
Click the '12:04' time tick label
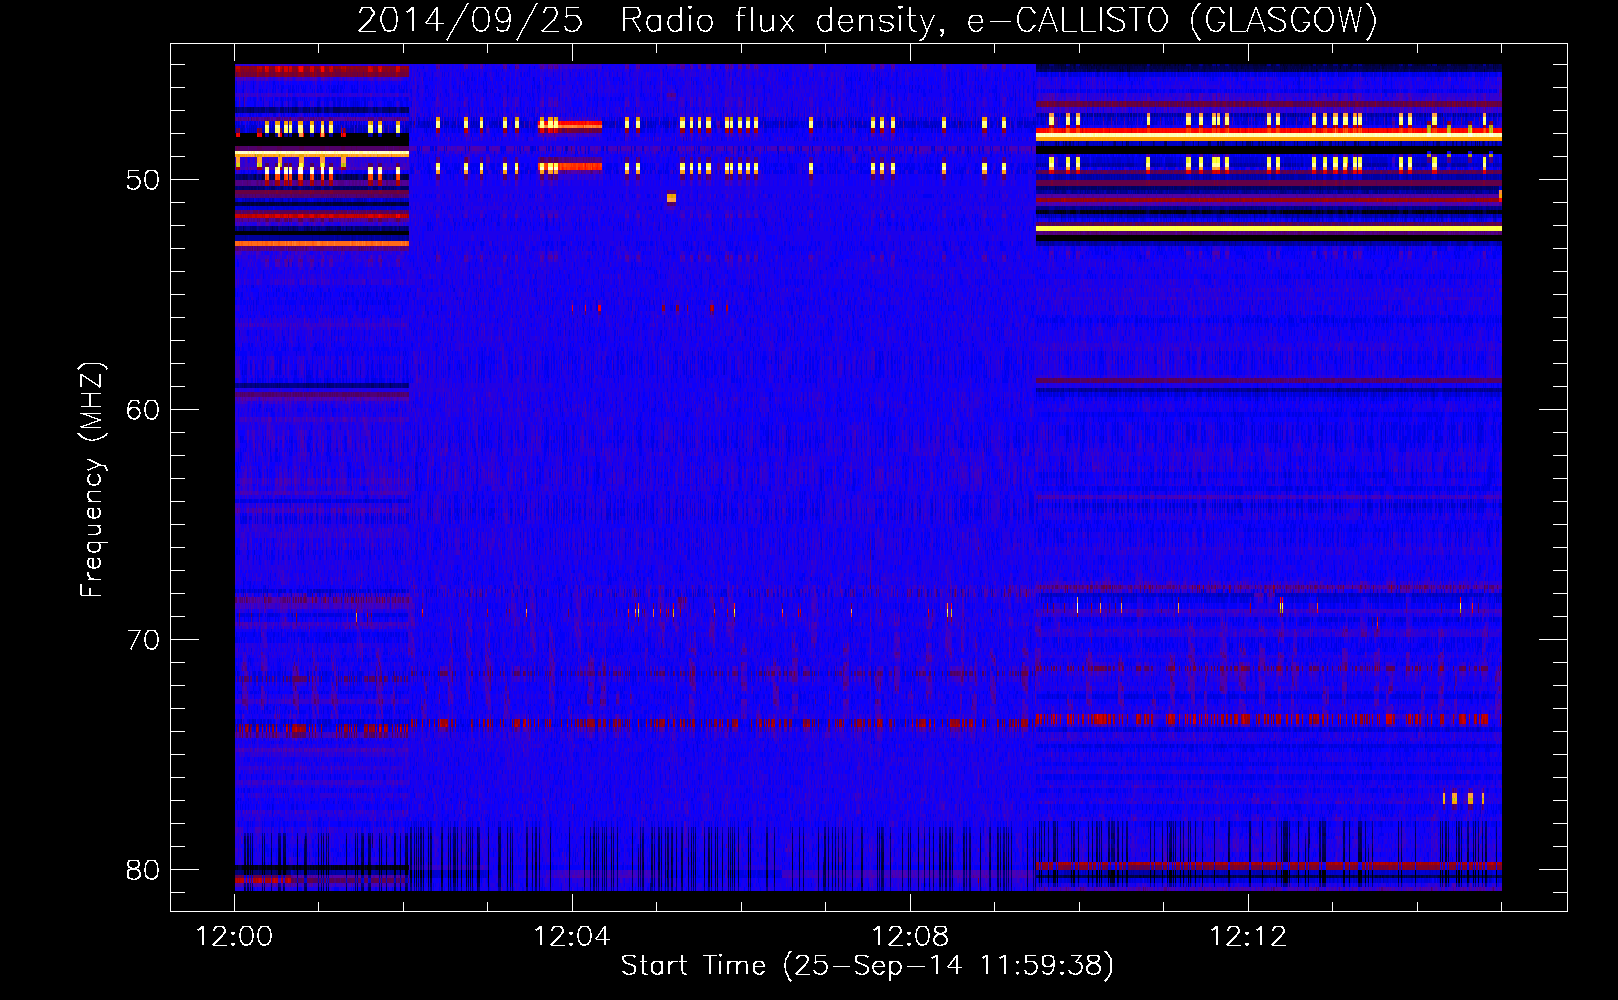point(572,937)
